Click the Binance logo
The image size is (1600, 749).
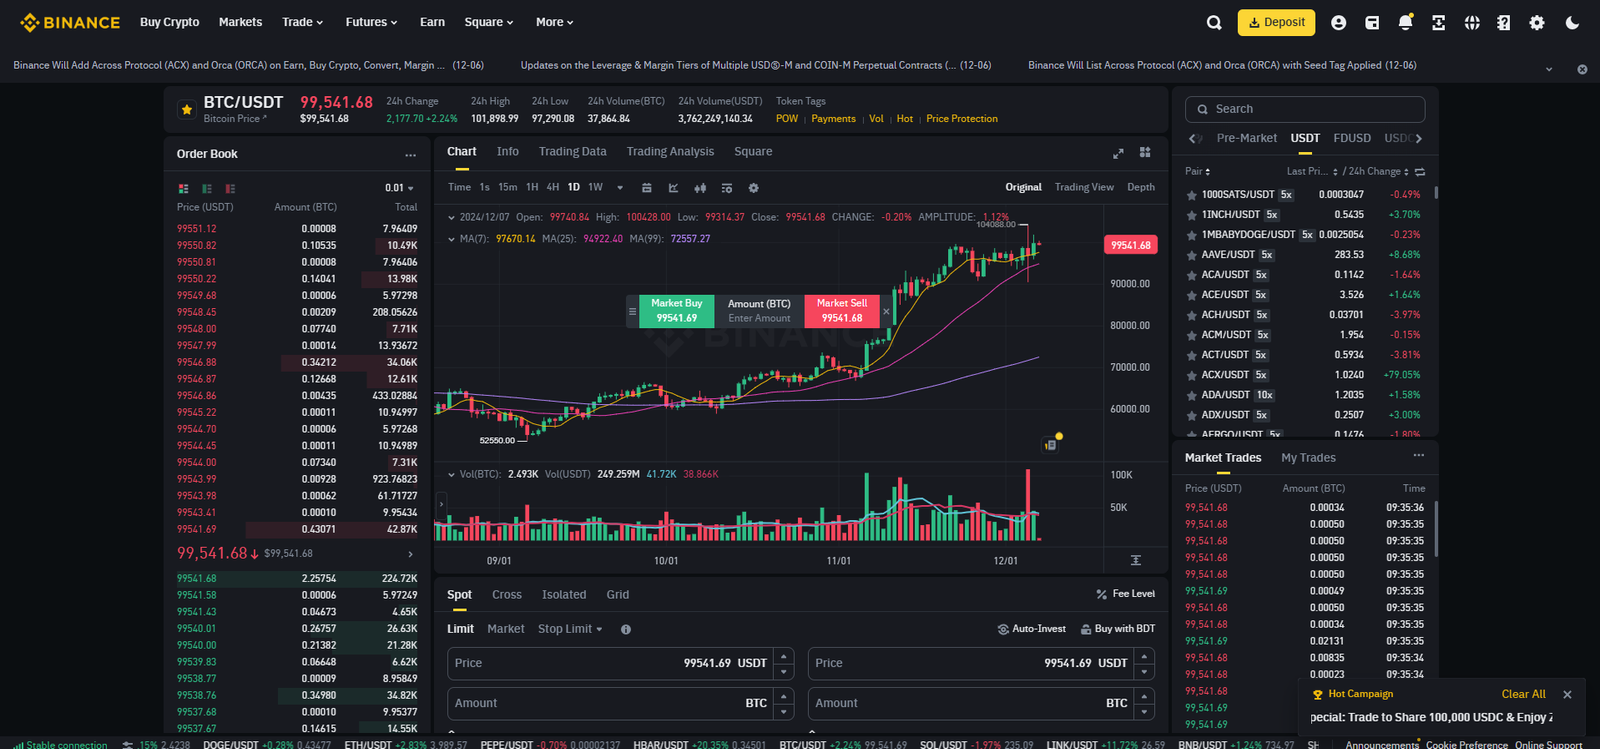(70, 22)
